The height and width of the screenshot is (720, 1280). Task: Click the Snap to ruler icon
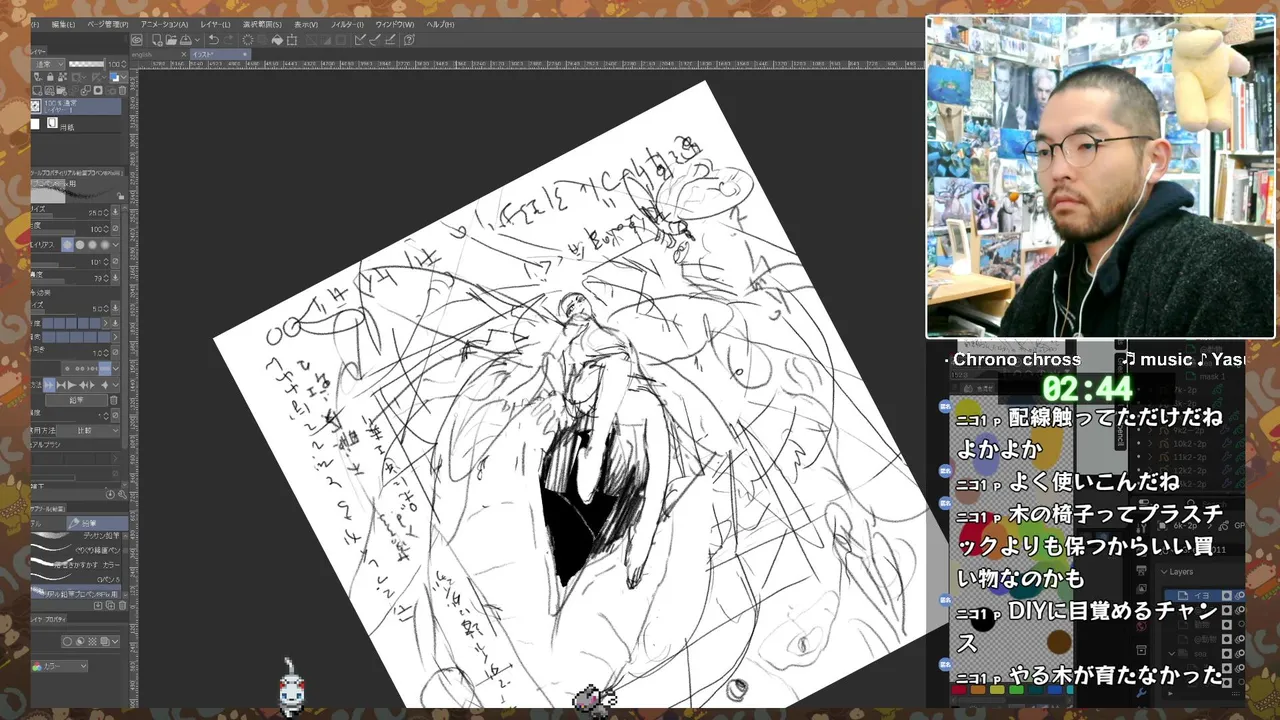(360, 40)
